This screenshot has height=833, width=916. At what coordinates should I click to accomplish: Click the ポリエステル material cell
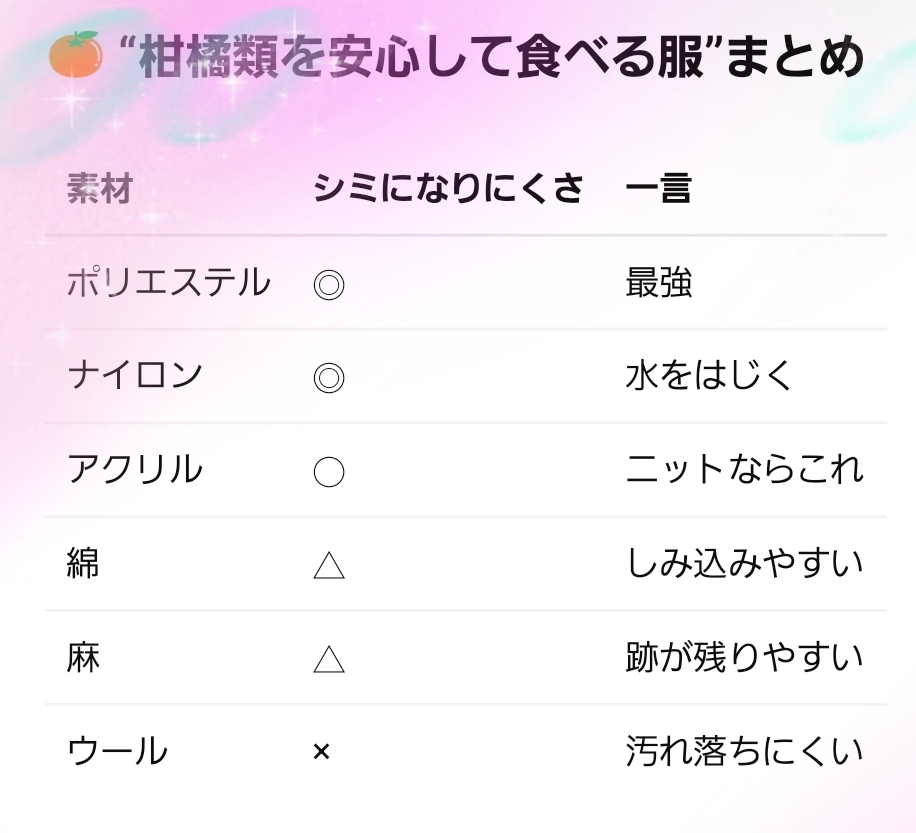point(168,283)
